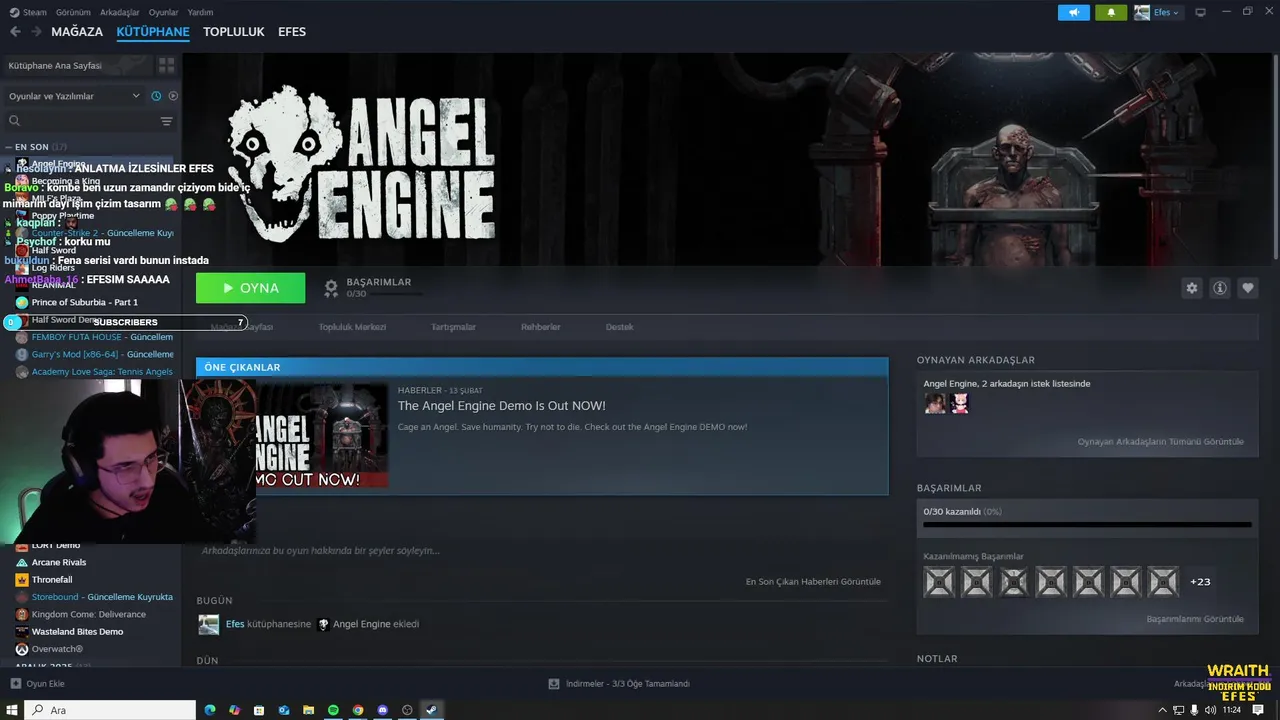The width and height of the screenshot is (1280, 720).
Task: Switch library to grid view icon
Action: [166, 65]
